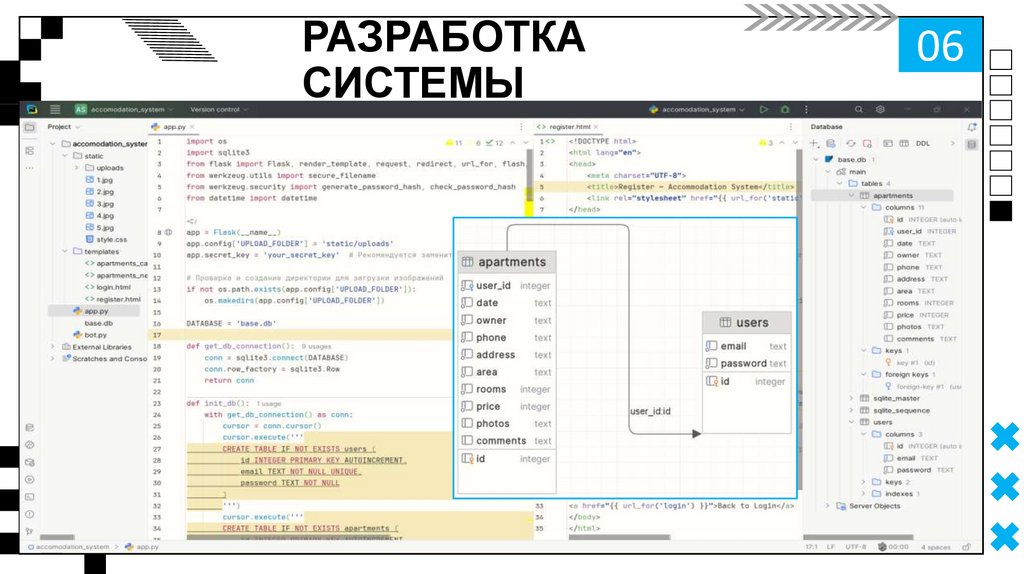
Task: Open the Services play-circle icon in left stripe
Action: click(29, 480)
